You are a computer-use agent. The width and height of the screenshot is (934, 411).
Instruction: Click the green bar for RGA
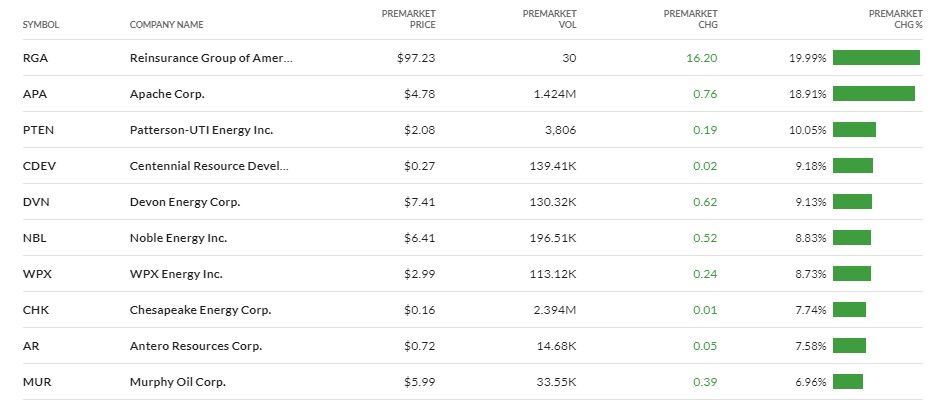coord(876,58)
